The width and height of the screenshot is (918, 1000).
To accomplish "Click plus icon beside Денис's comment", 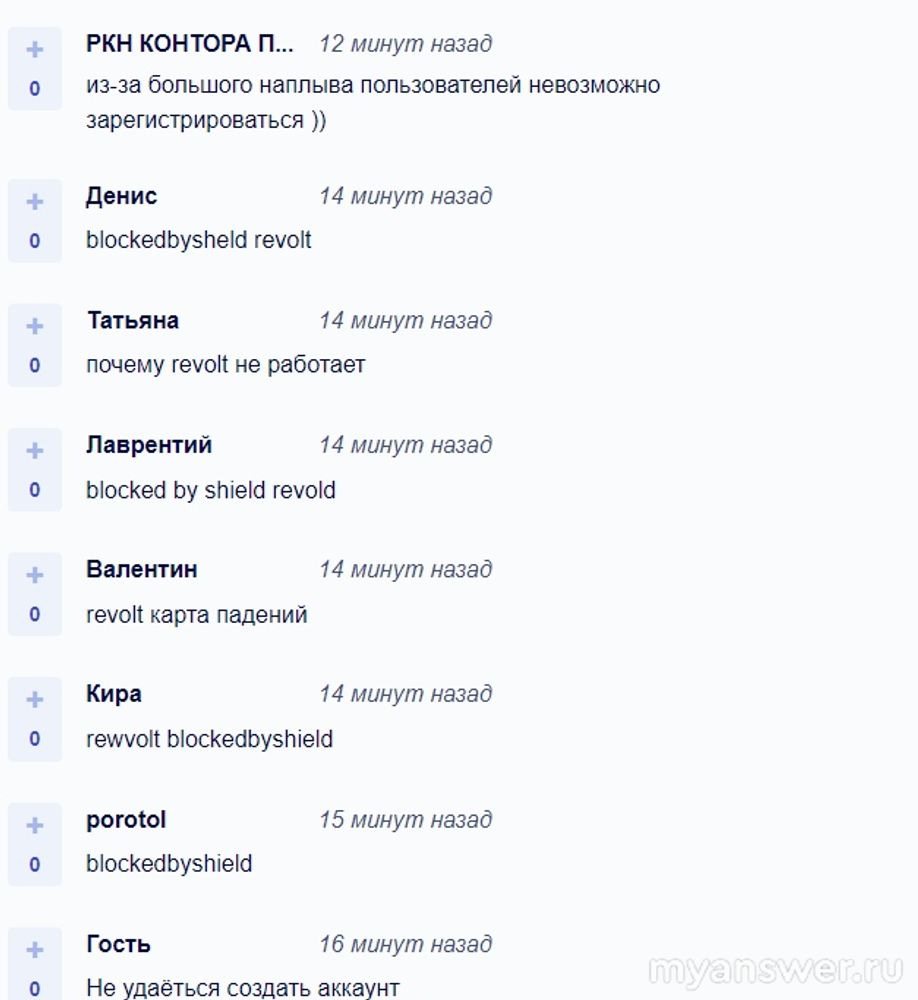I will [35, 202].
